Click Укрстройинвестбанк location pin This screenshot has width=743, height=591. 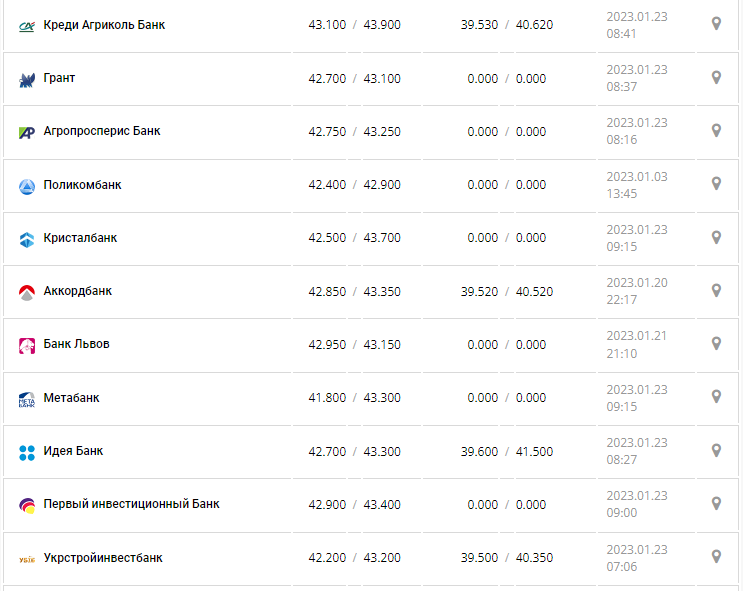point(716,557)
